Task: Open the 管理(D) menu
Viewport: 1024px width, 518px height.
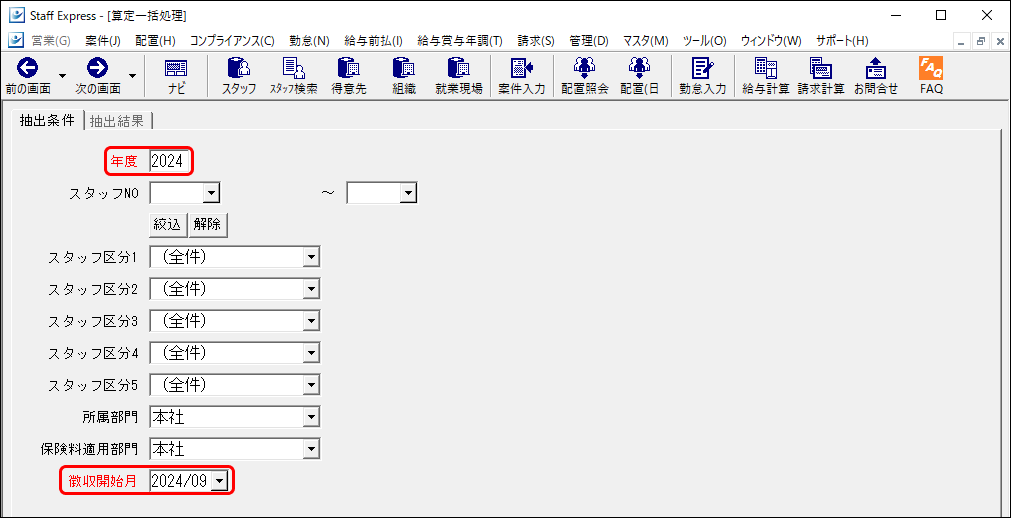Action: point(588,40)
